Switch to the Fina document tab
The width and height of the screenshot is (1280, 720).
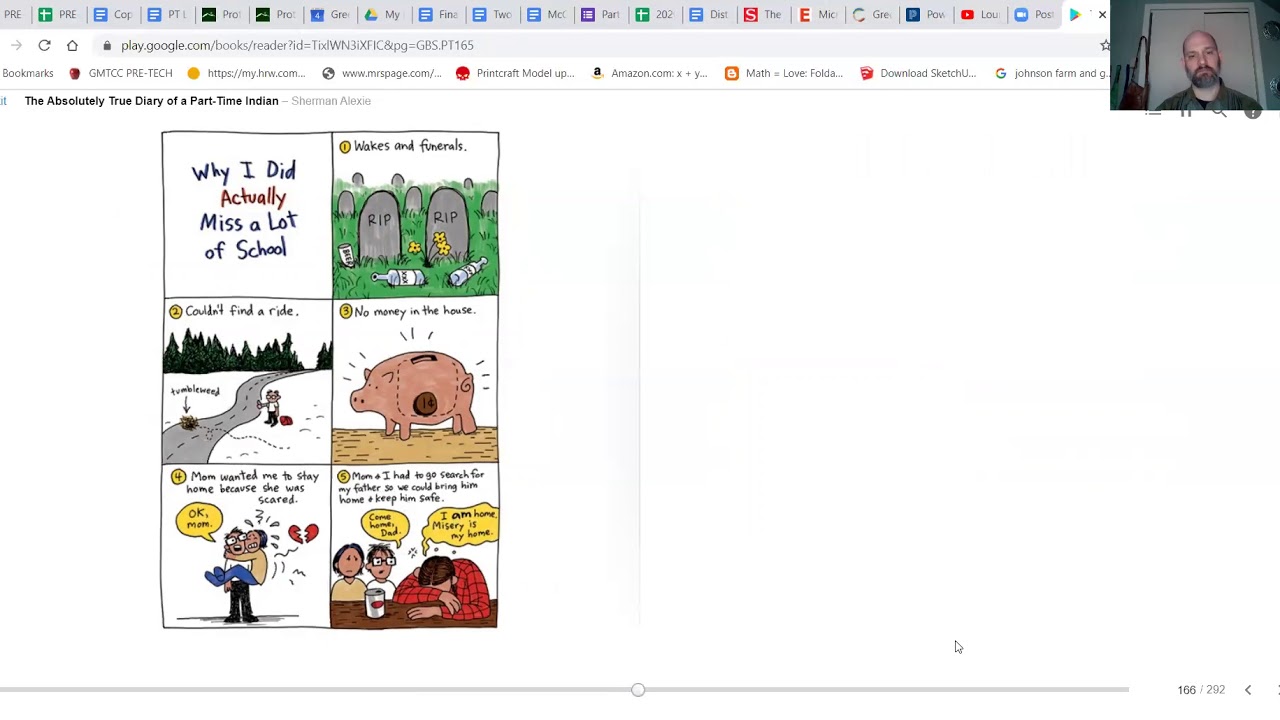(436, 15)
